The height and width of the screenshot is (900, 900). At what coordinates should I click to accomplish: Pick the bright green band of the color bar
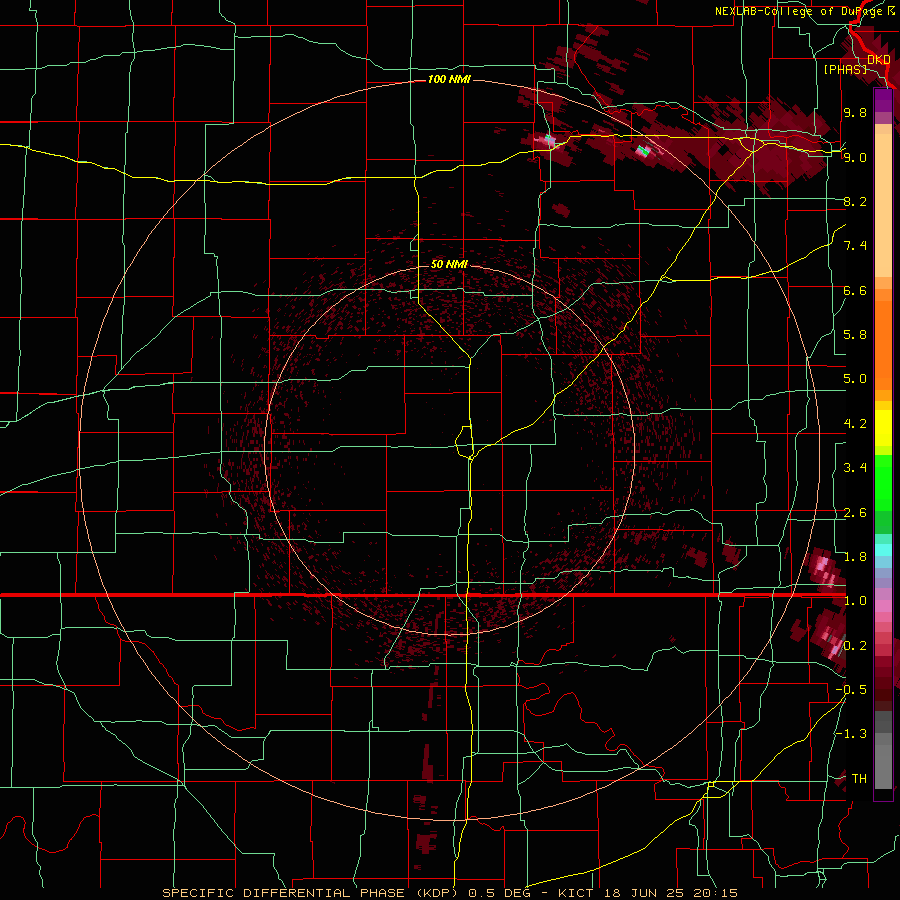tap(883, 483)
